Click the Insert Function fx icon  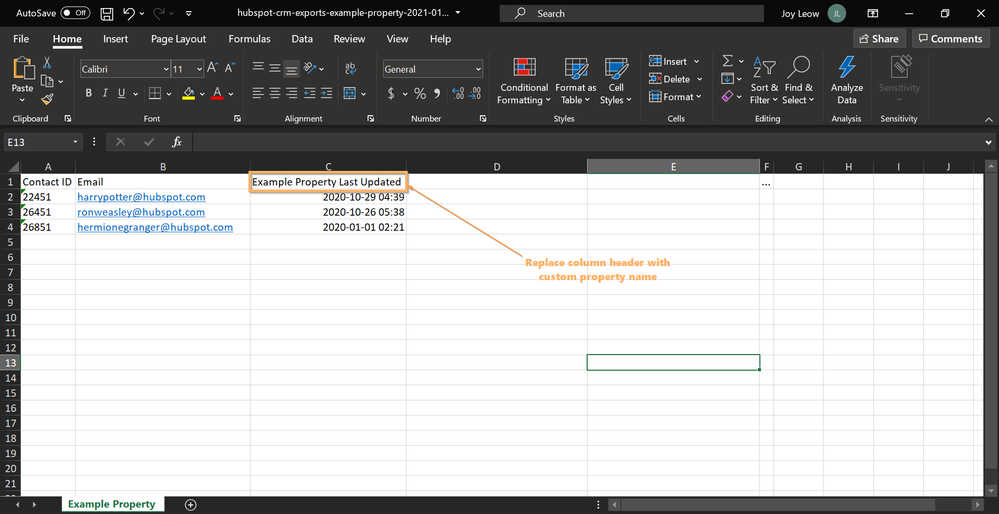pyautogui.click(x=177, y=142)
